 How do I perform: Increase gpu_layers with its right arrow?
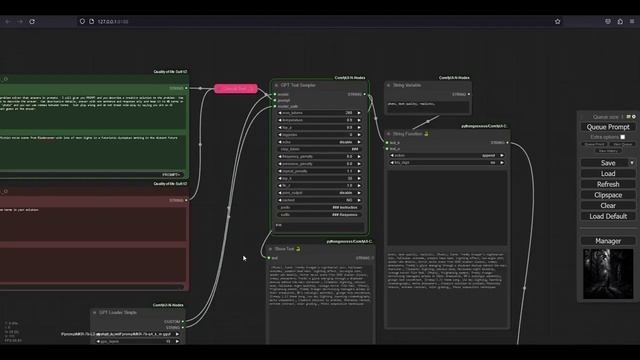pos(177,341)
